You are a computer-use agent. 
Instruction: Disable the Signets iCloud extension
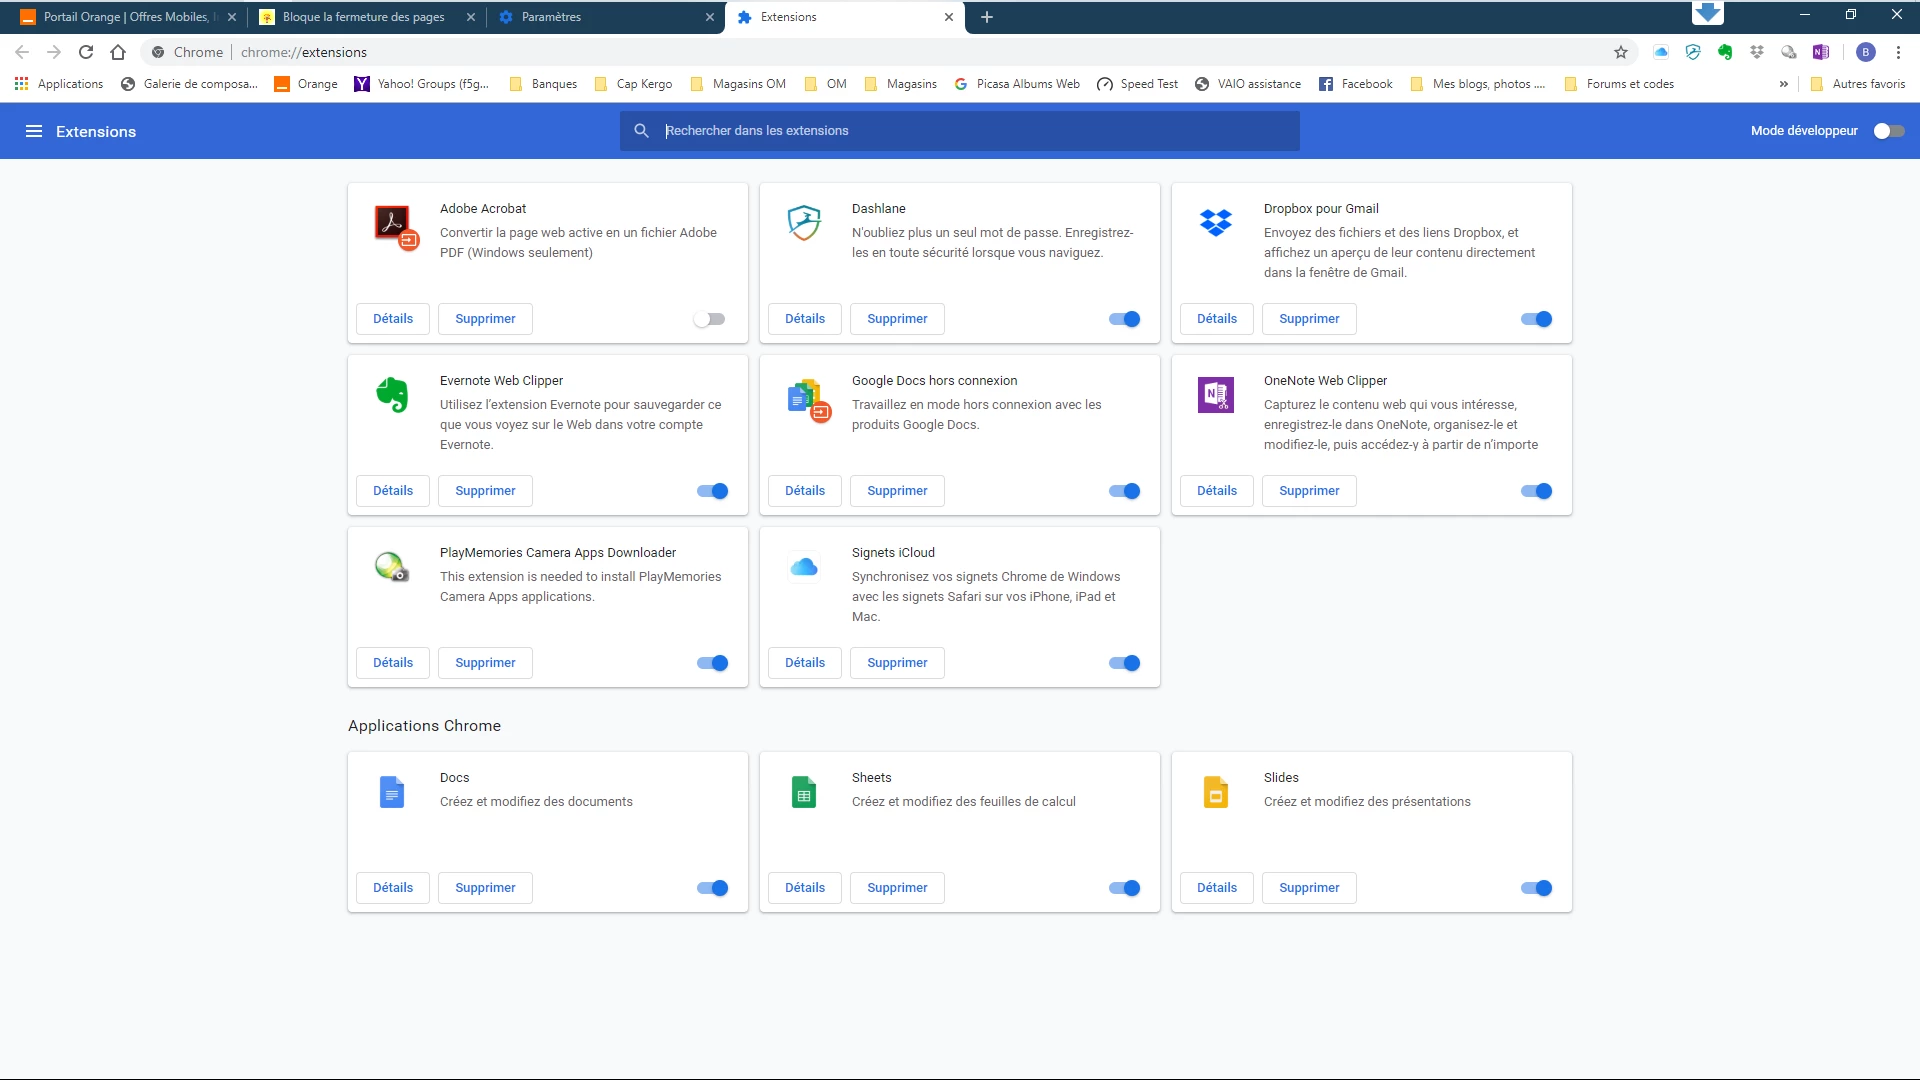coord(1124,663)
